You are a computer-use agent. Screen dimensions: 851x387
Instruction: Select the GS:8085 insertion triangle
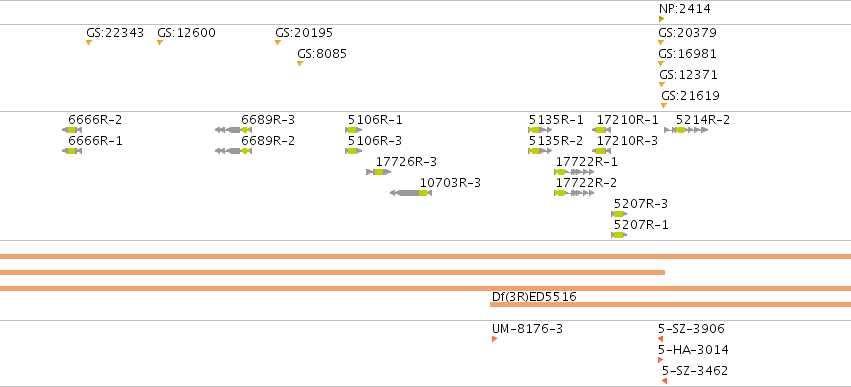coord(300,64)
